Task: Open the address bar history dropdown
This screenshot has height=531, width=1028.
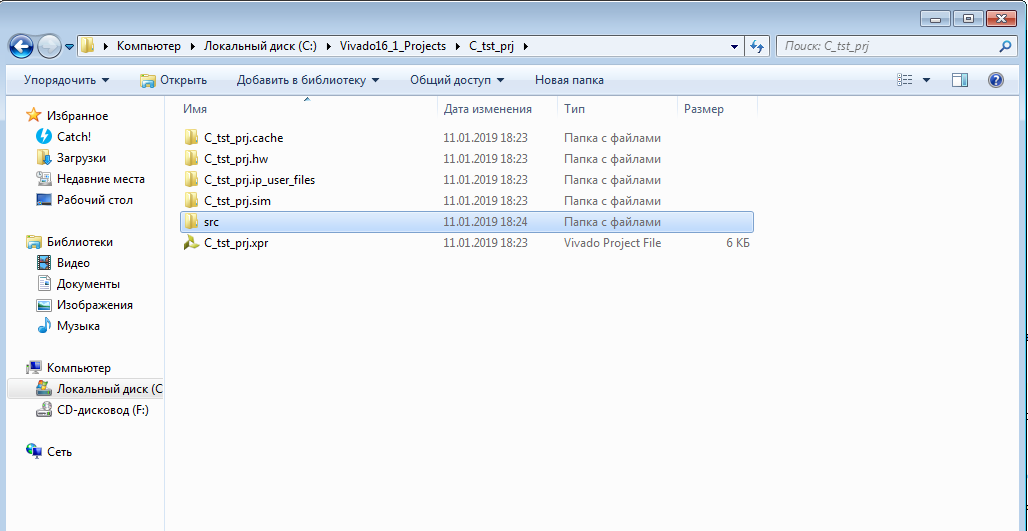Action: (x=734, y=46)
